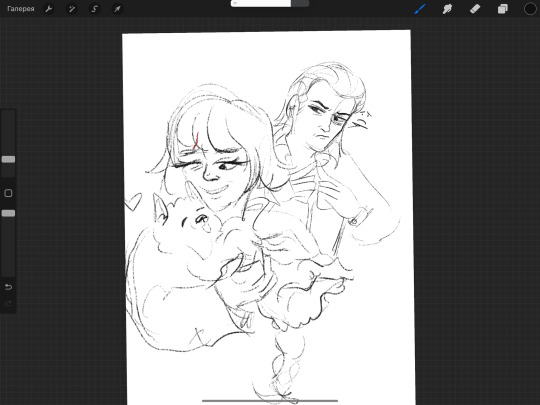Viewport: 540px width, 405px height.
Task: Activate the Transform arrow tool
Action: (x=117, y=9)
